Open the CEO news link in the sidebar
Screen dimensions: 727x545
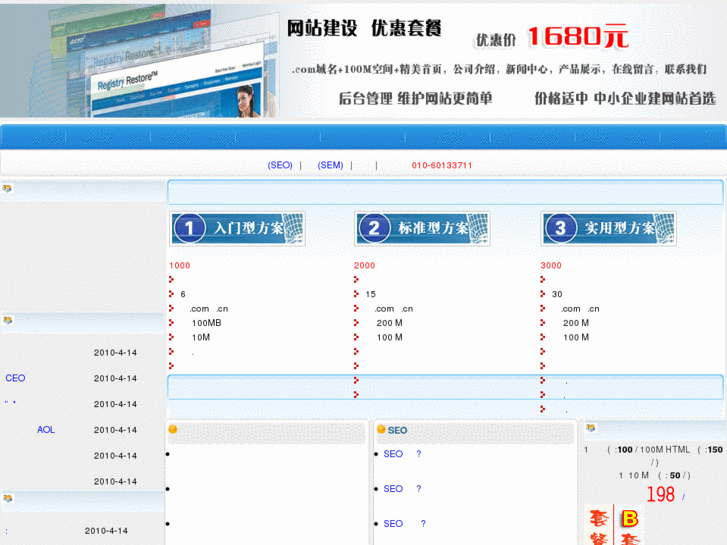[x=15, y=378]
